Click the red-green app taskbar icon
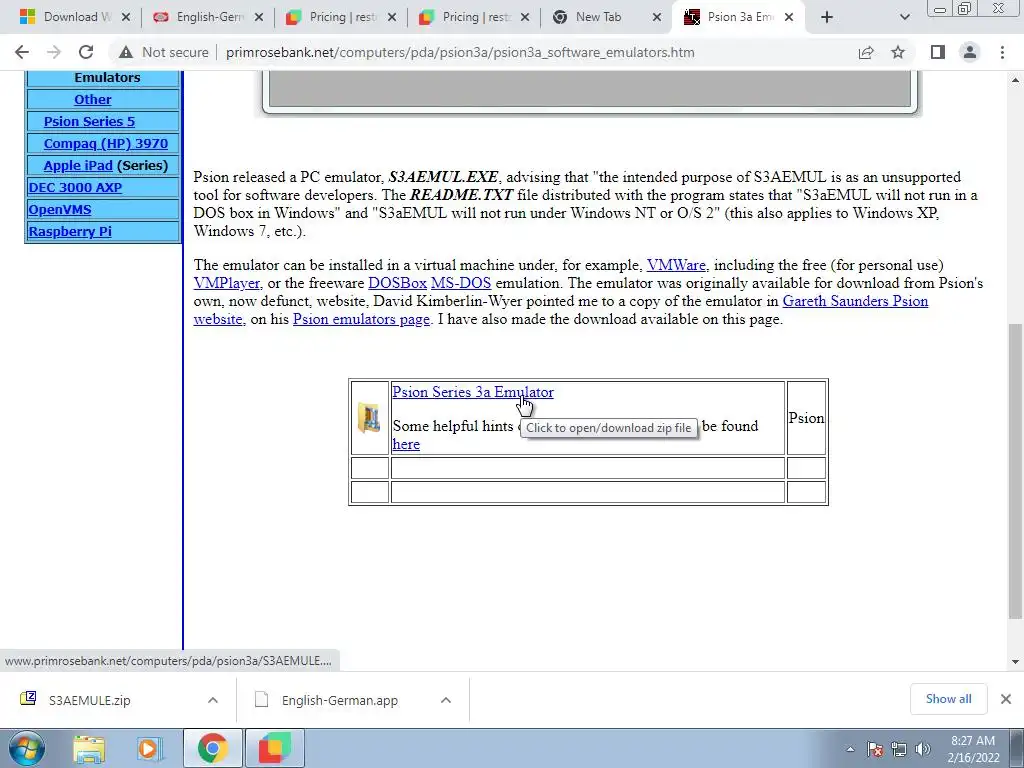The image size is (1024, 768). click(x=274, y=749)
